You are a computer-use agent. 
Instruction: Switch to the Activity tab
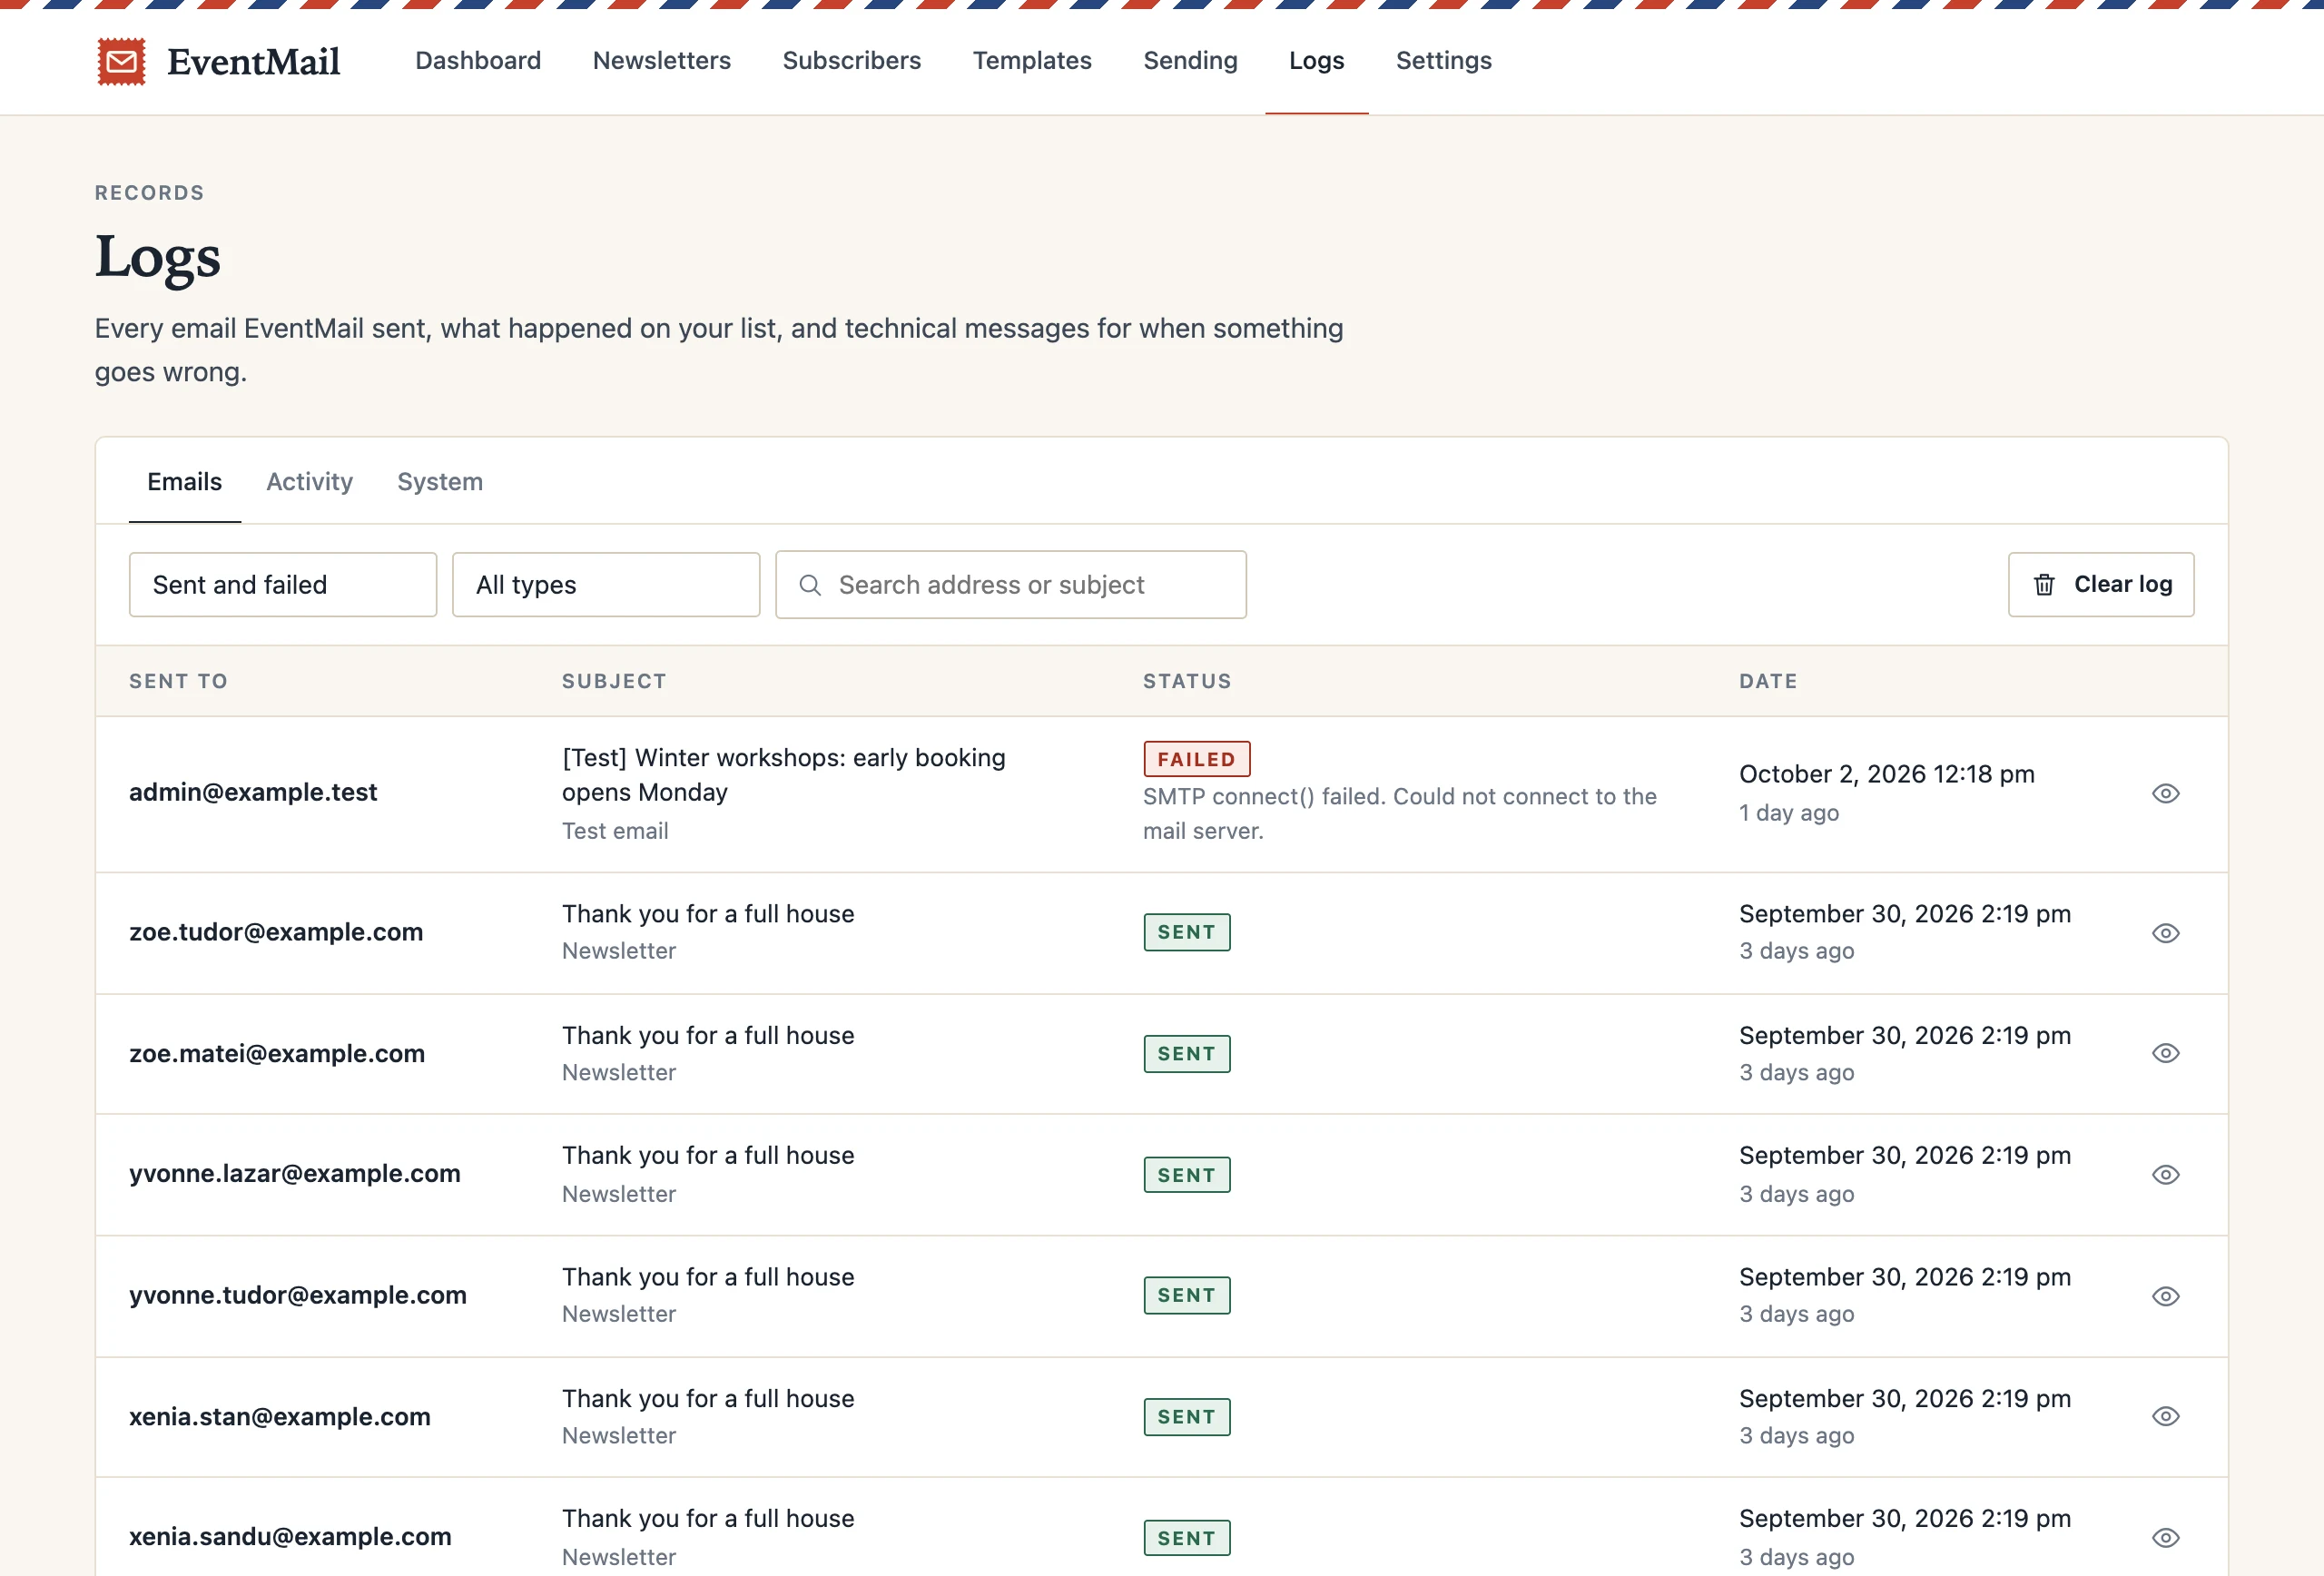[x=310, y=482]
